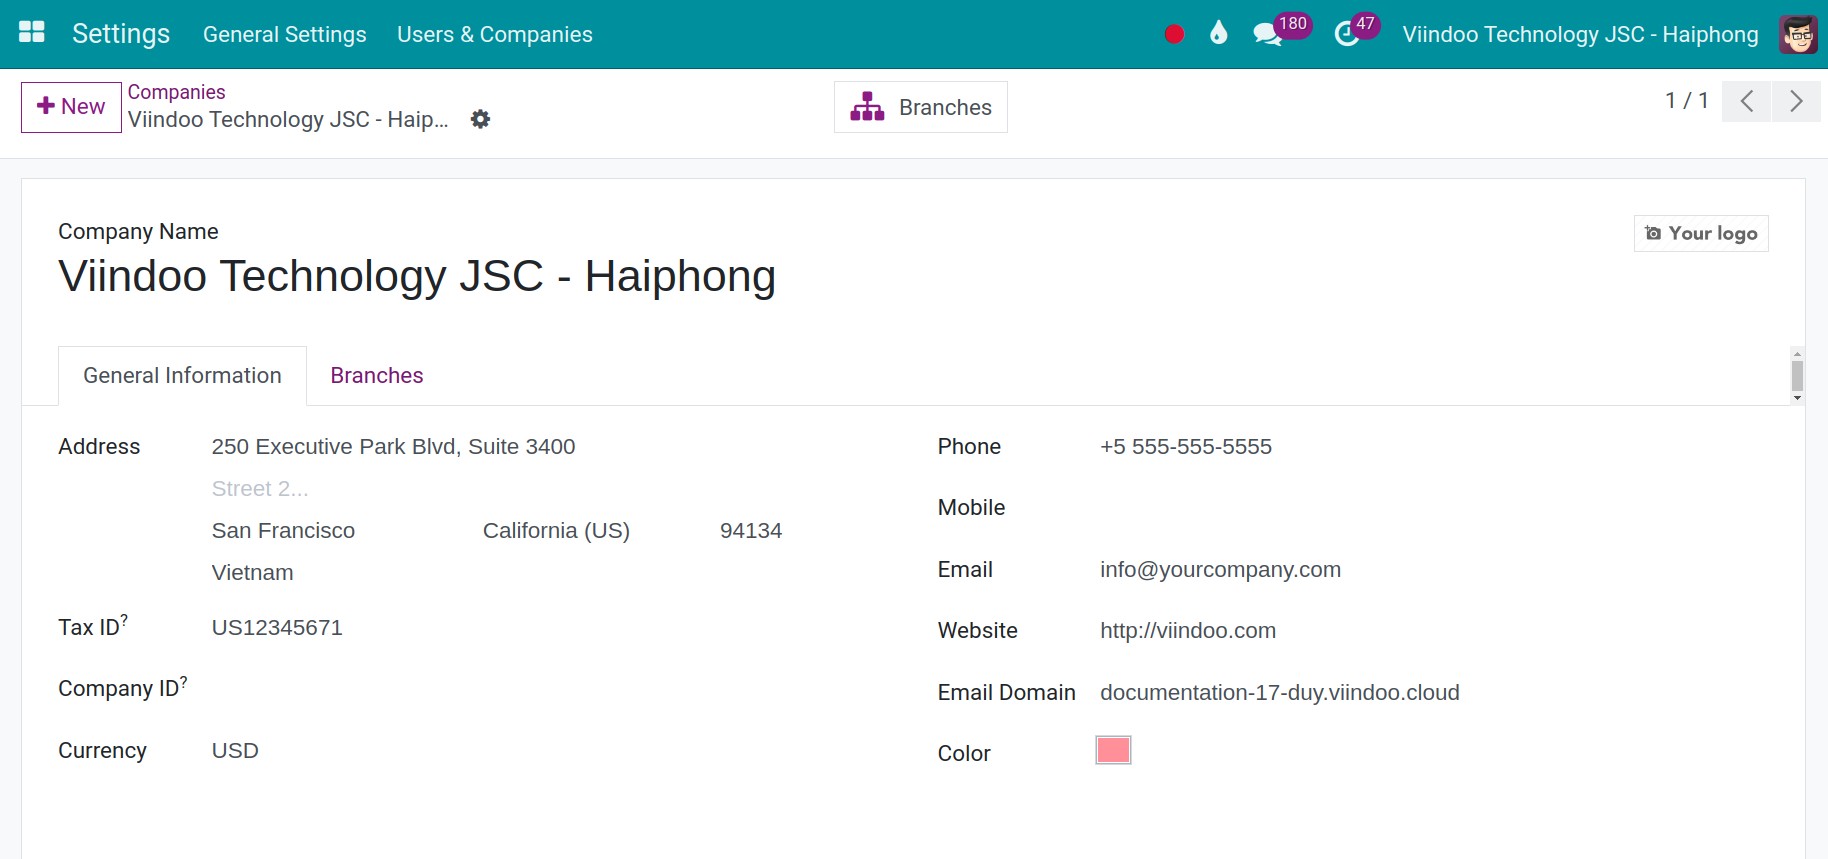Switch to the Branches tab

point(377,375)
